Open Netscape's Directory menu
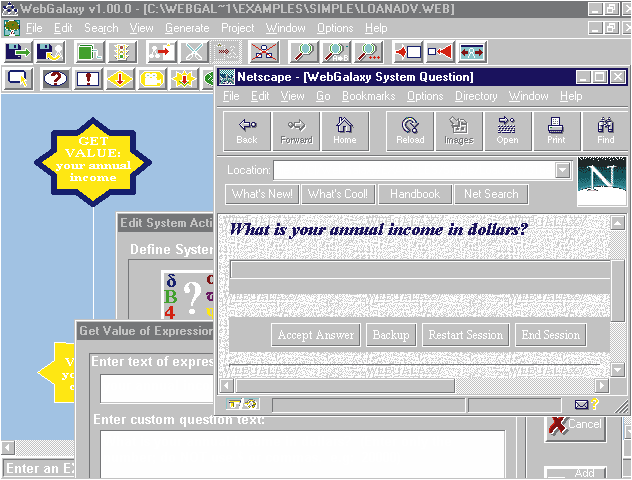 (x=476, y=96)
